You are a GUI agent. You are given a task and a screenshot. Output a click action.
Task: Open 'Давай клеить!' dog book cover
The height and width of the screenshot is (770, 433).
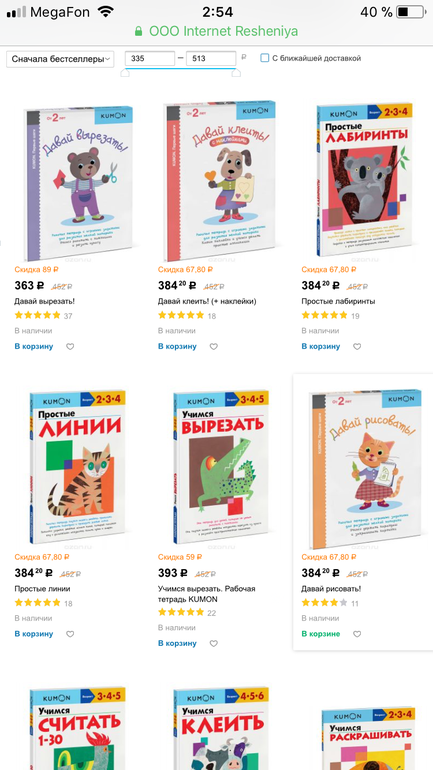[220, 182]
